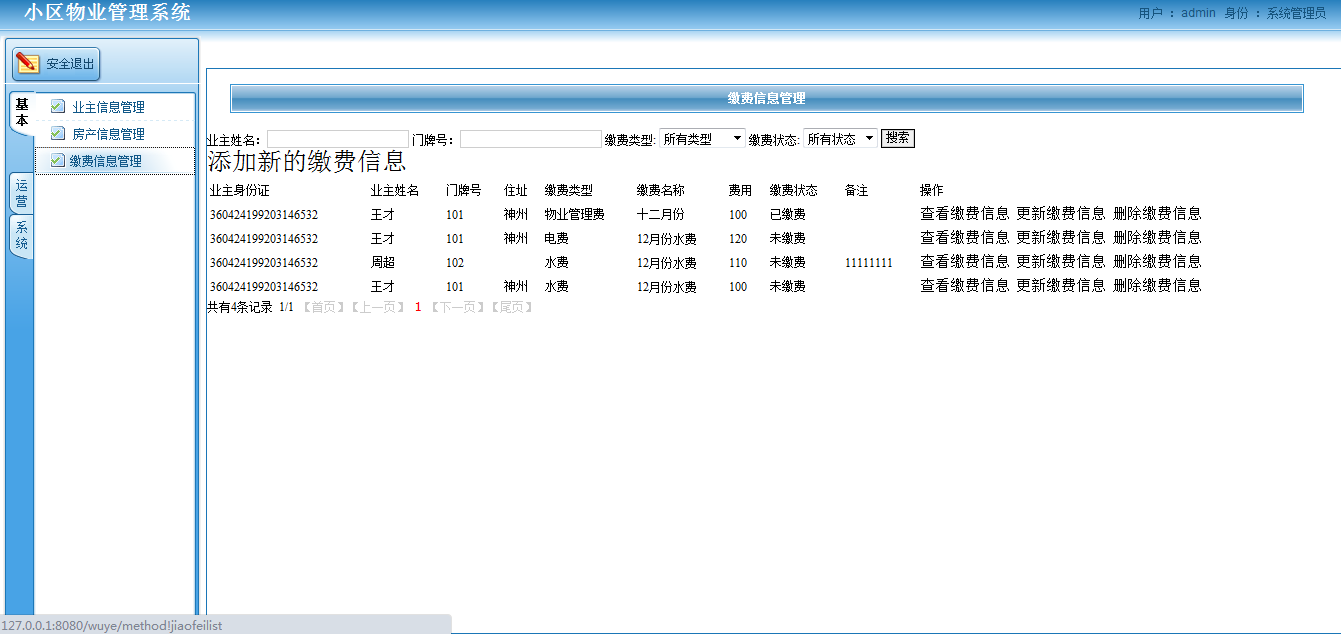Update payment info for fee 100 水费 row
This screenshot has height=634, width=1341.
click(1061, 286)
